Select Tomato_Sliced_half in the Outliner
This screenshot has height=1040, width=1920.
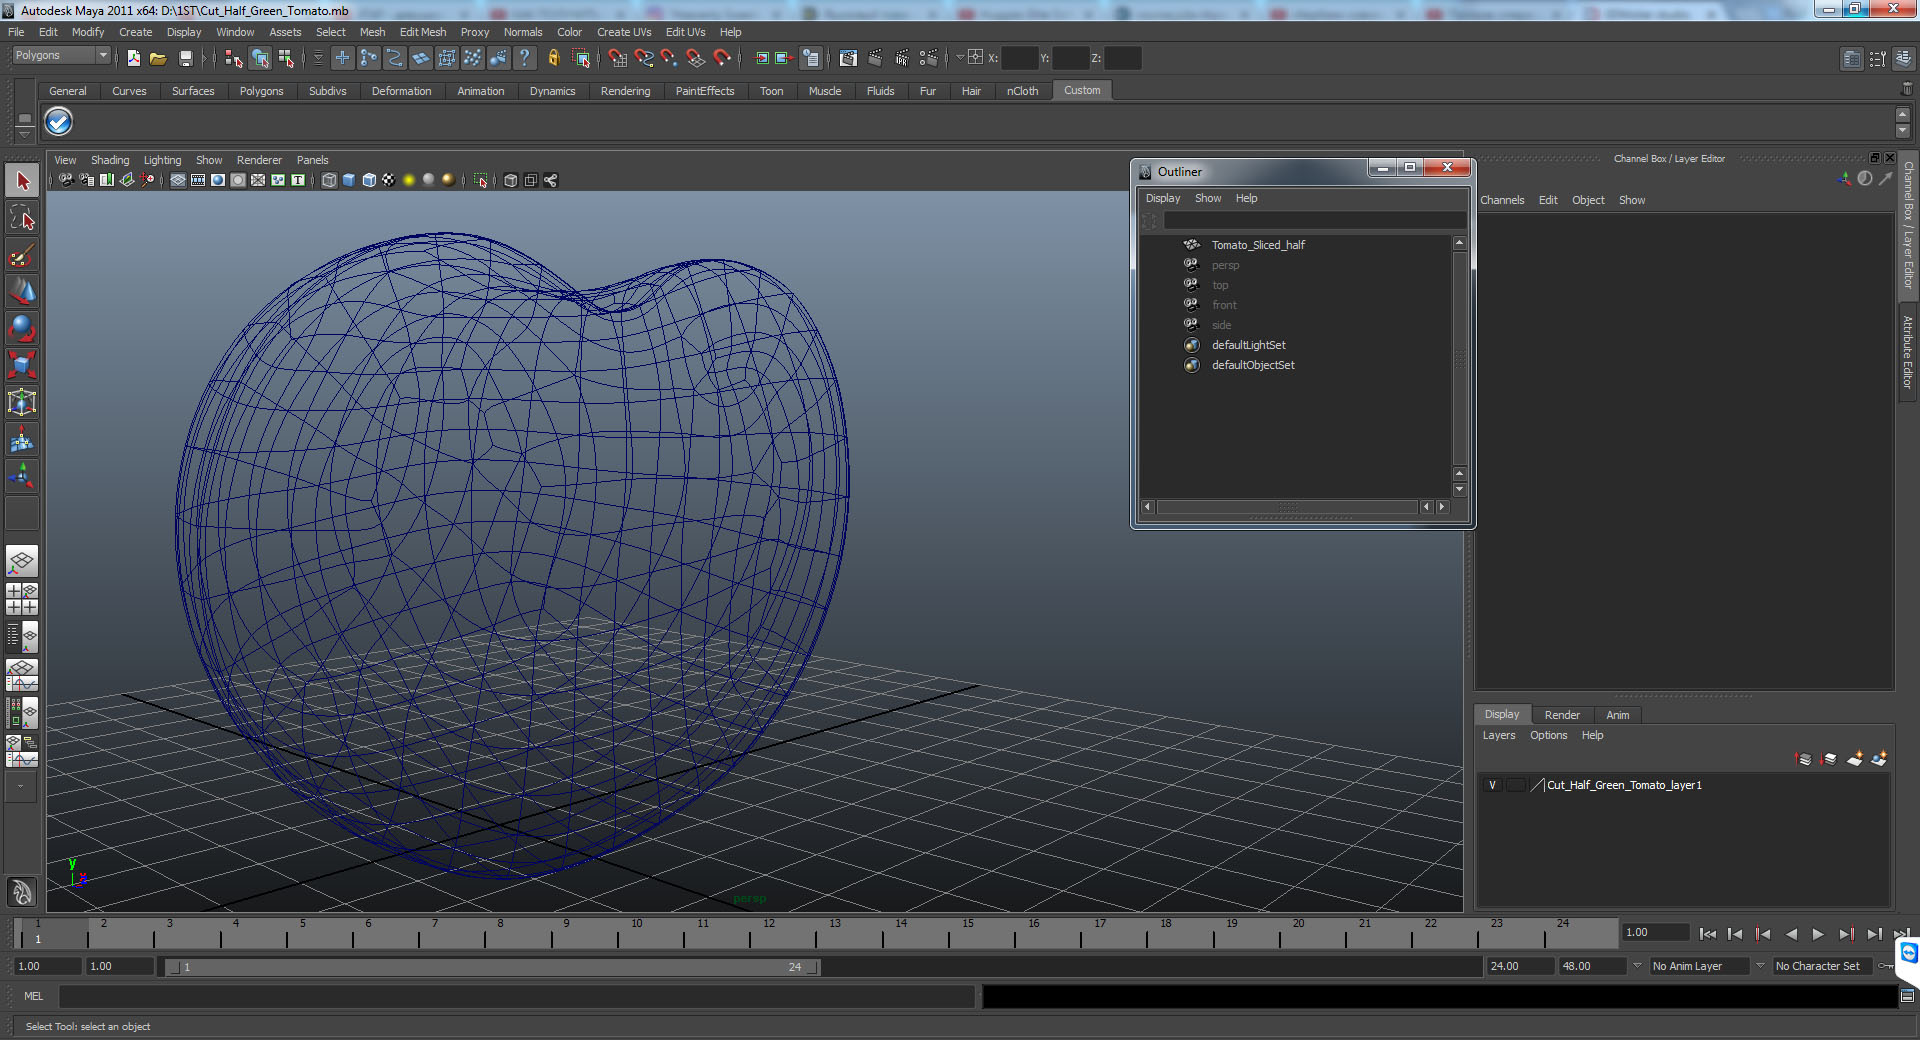(1258, 245)
